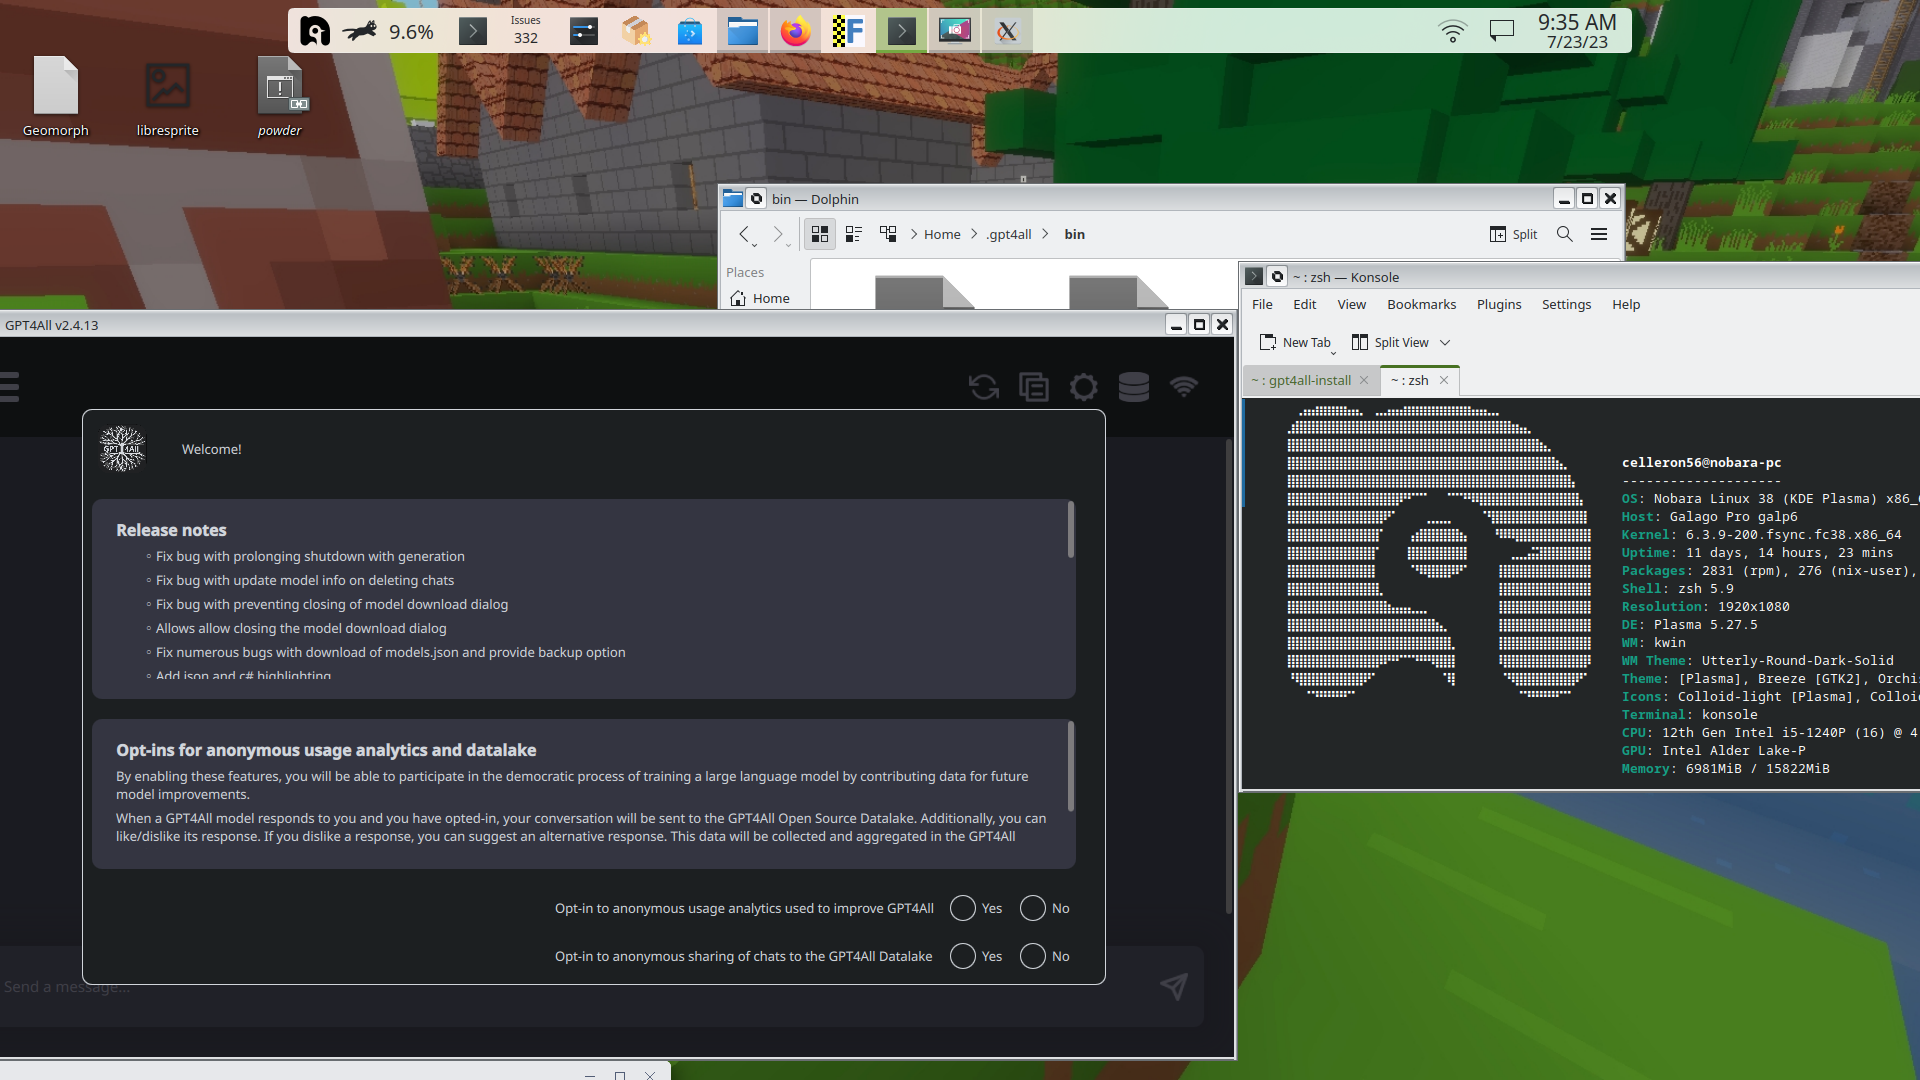The width and height of the screenshot is (1920, 1080).
Task: Send a message with the paper plane icon
Action: [x=1174, y=987]
